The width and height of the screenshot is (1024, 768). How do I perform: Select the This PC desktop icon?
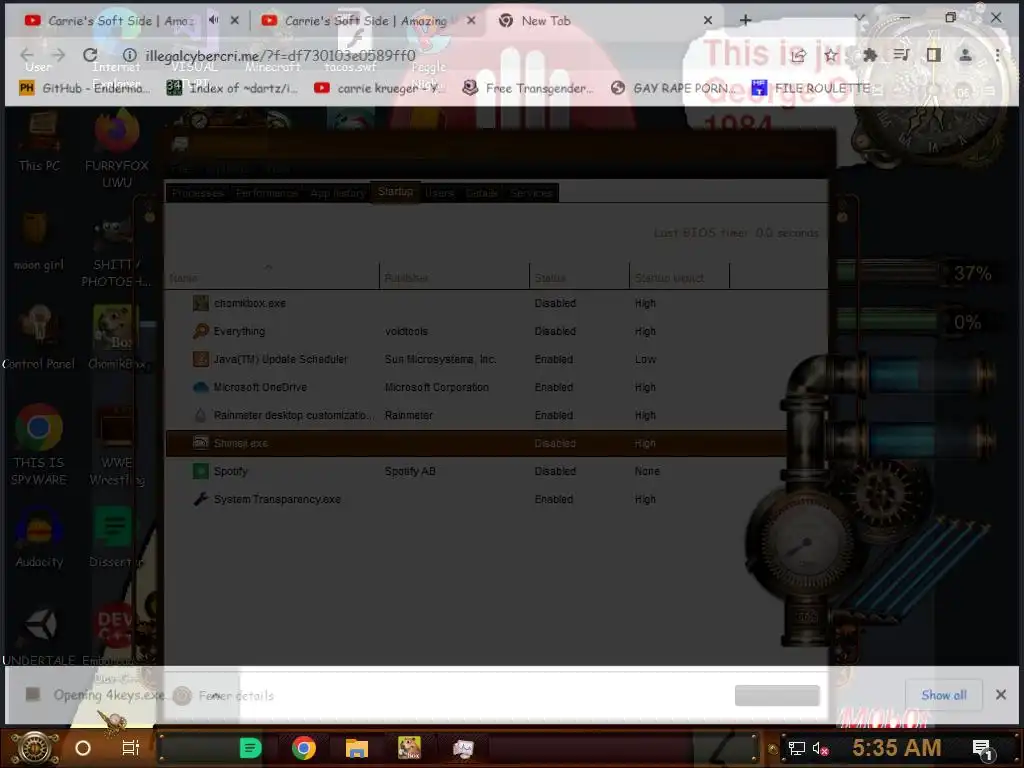pos(39,140)
